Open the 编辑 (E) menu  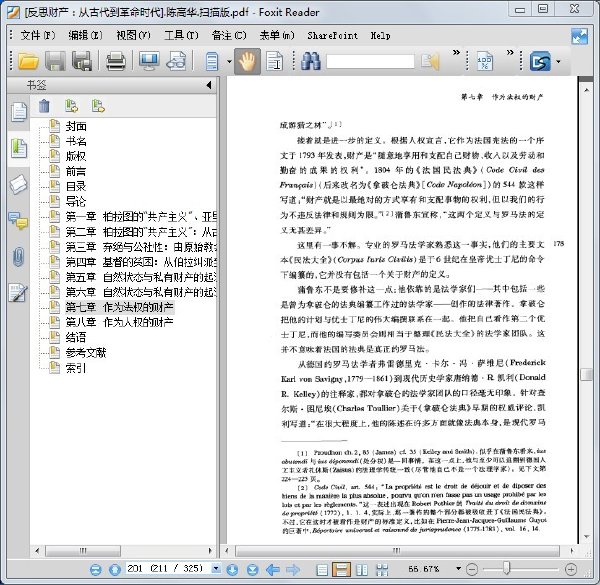[85, 36]
